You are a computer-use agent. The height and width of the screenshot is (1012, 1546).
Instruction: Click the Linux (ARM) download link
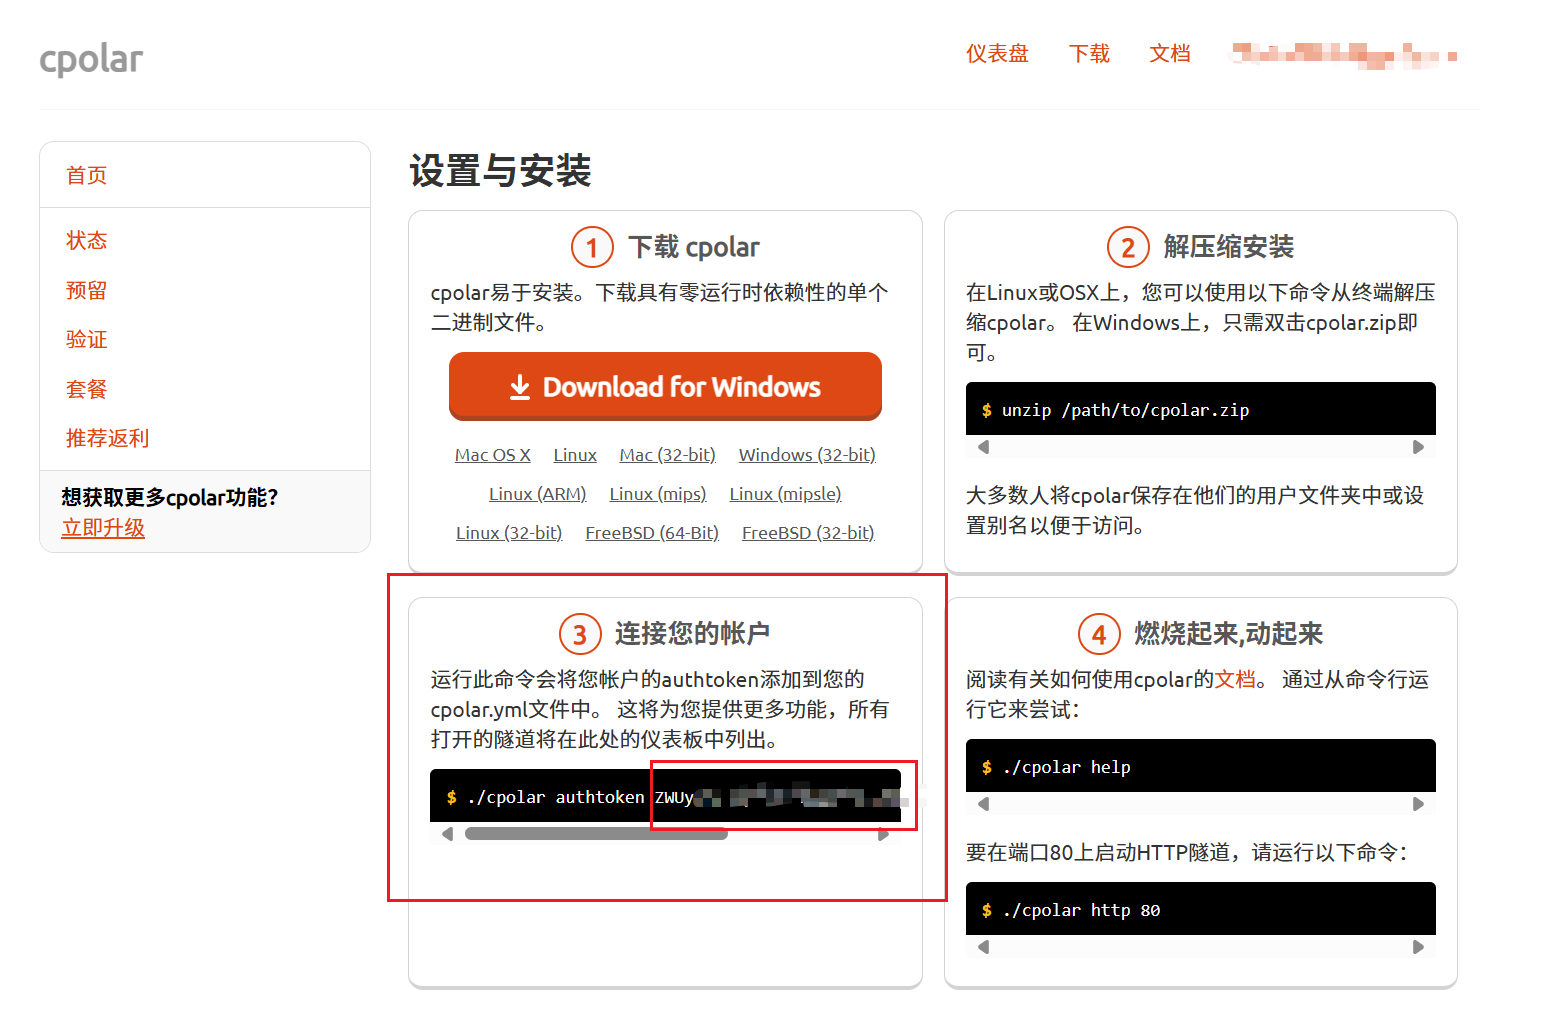[x=537, y=494]
